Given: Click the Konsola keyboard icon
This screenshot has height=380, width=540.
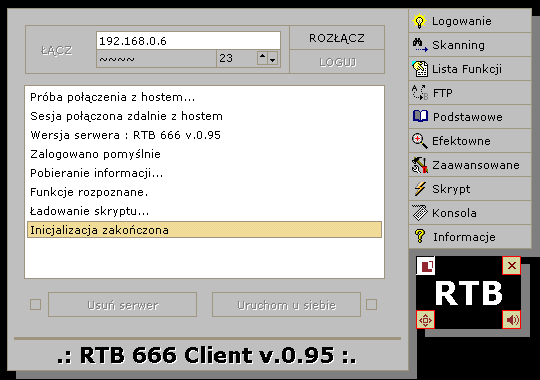Looking at the screenshot, I should click(x=420, y=213).
